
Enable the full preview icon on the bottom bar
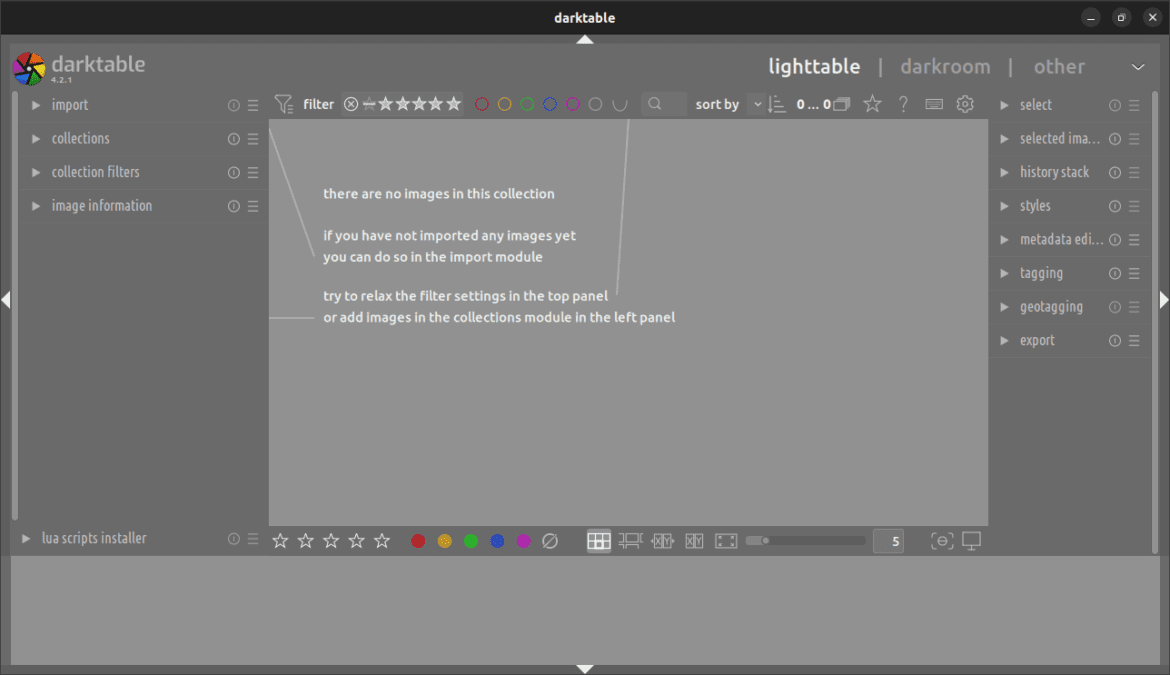point(725,540)
